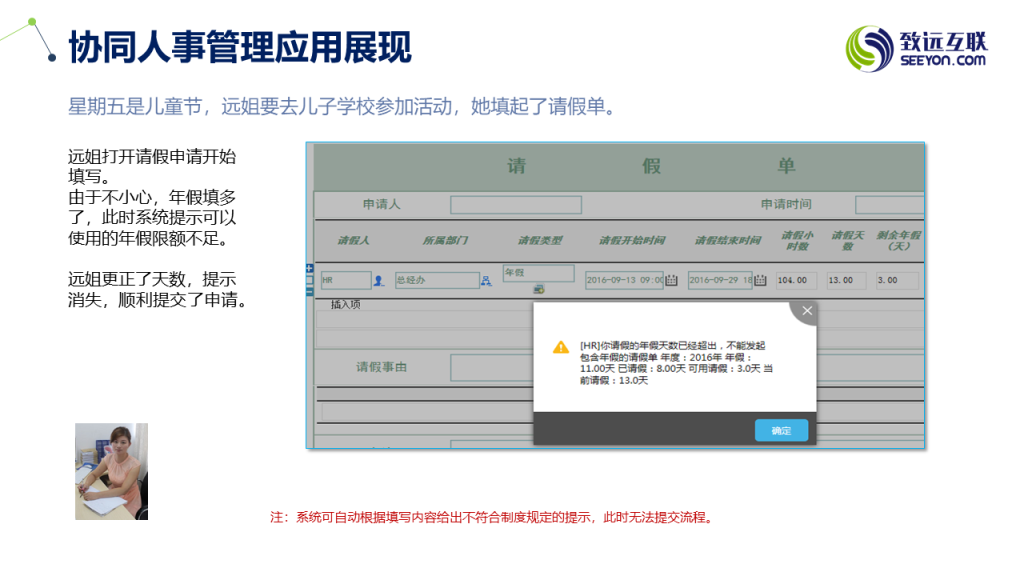
Task: Open the calendar icon for leave end time
Action: tap(760, 280)
